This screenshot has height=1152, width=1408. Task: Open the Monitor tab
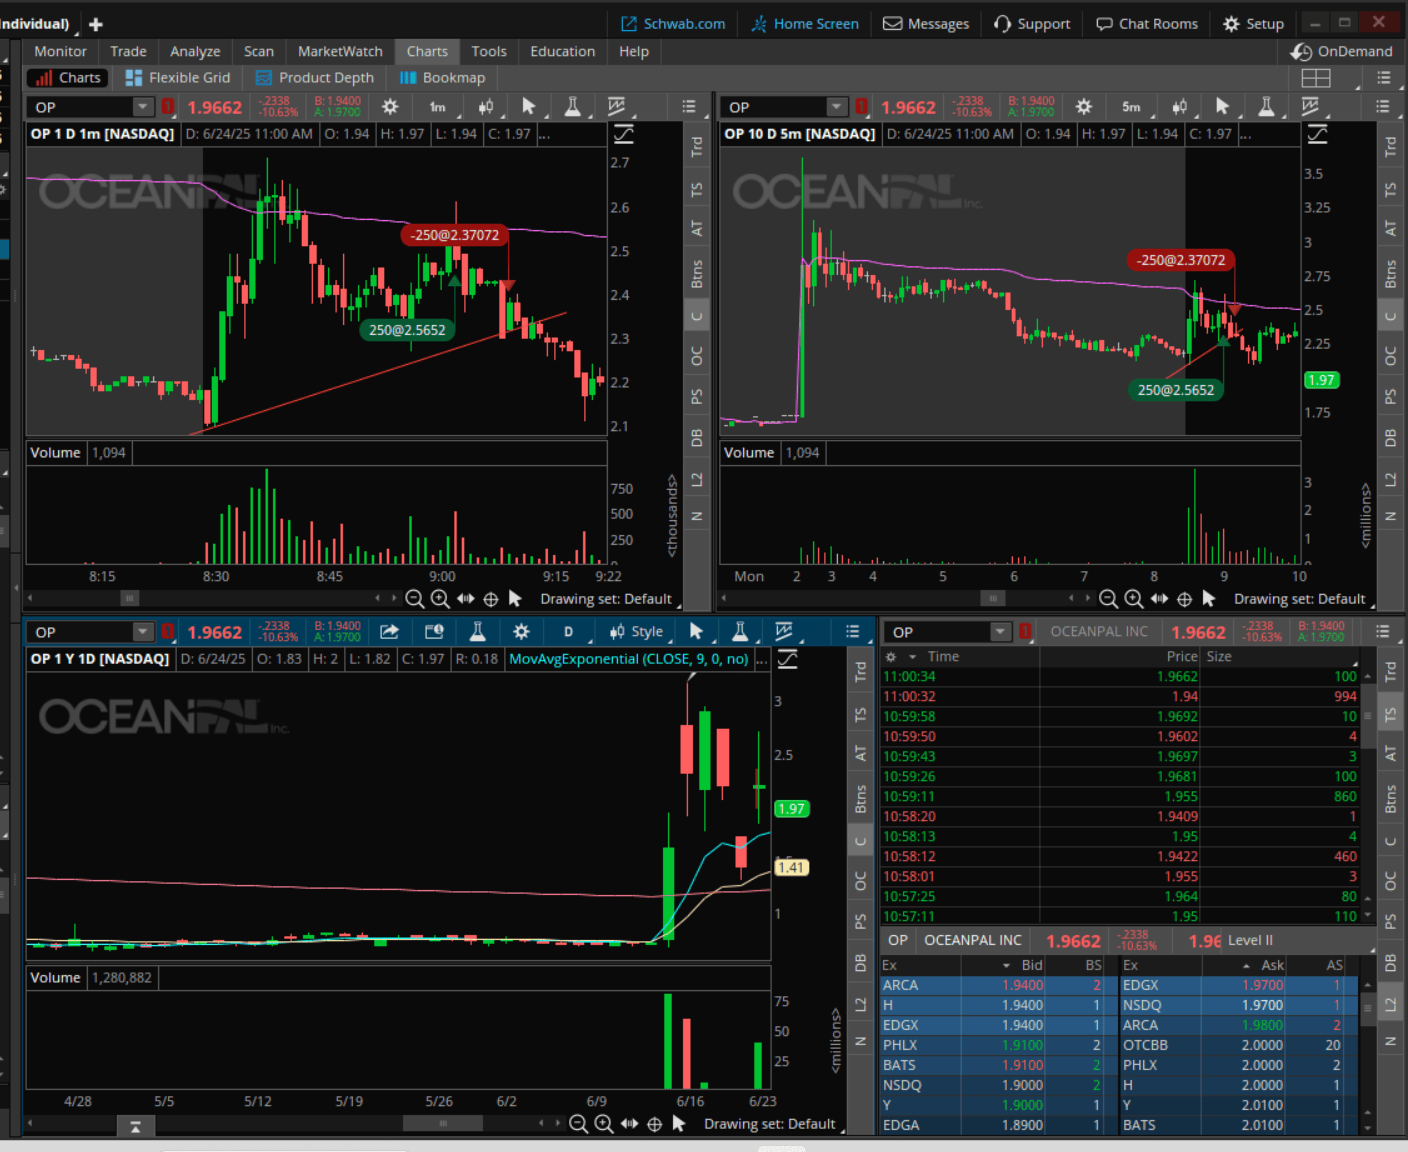(x=60, y=51)
